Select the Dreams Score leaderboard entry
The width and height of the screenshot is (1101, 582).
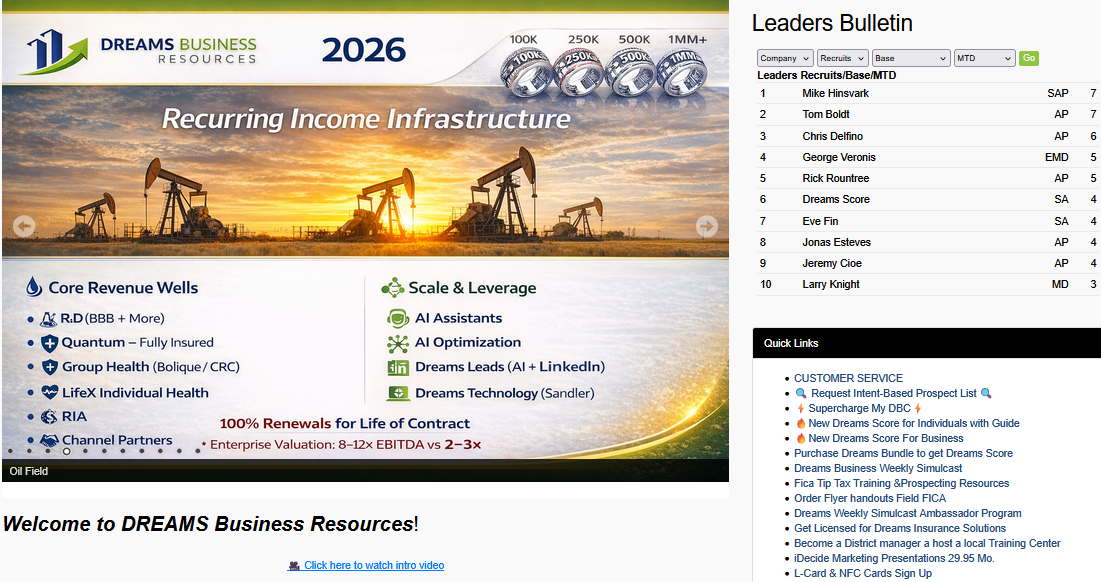pos(836,199)
